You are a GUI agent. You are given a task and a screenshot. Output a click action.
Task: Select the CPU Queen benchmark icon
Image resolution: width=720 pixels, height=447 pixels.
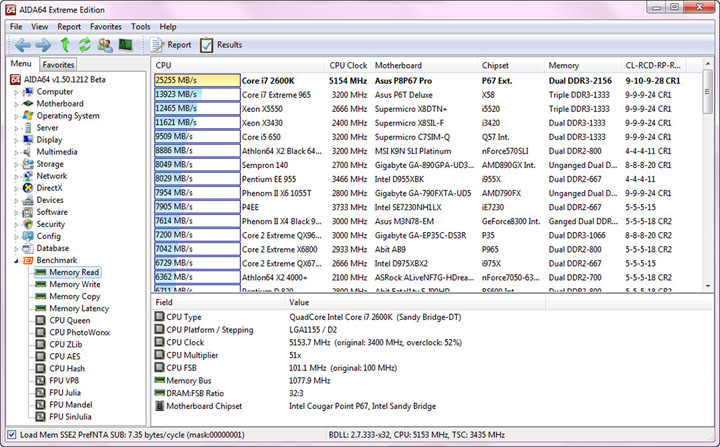[41, 320]
